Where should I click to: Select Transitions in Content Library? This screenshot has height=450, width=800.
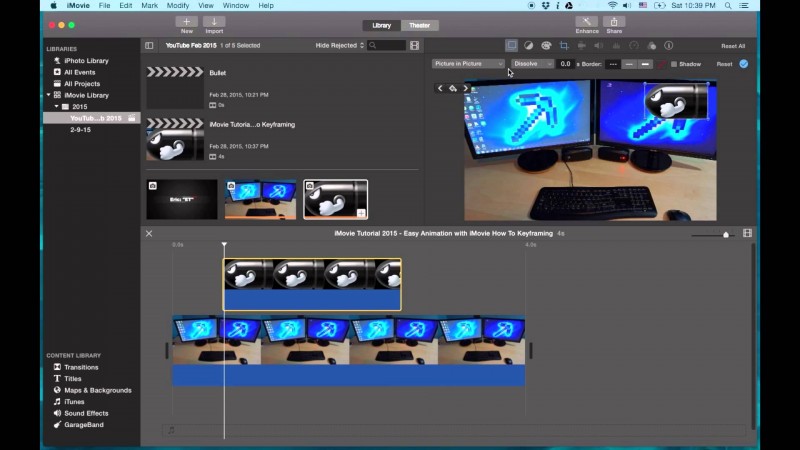tap(81, 367)
